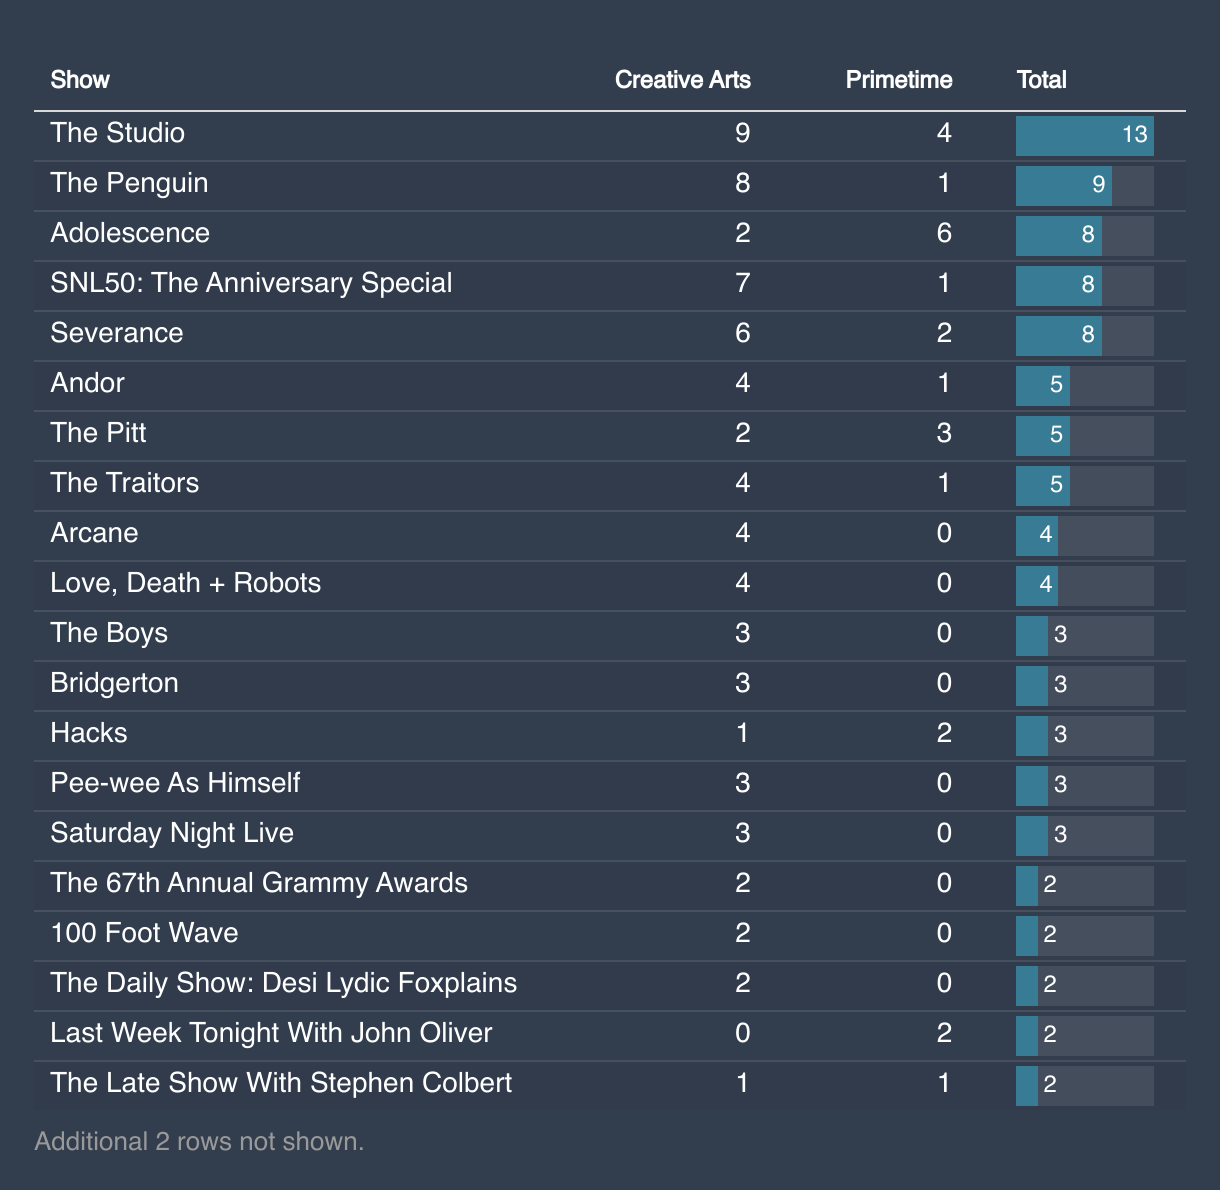Click The 67th Annual Grammy Awards row

click(610, 886)
